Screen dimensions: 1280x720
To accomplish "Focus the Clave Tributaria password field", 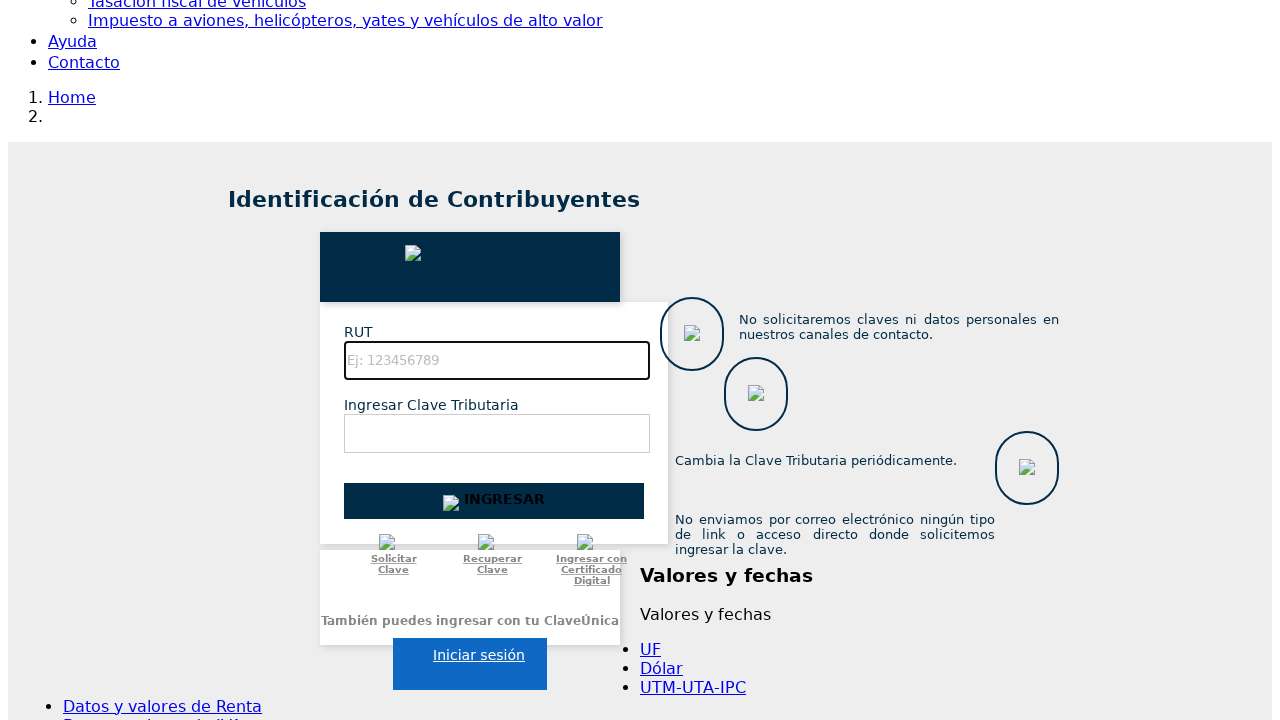I will (497, 434).
